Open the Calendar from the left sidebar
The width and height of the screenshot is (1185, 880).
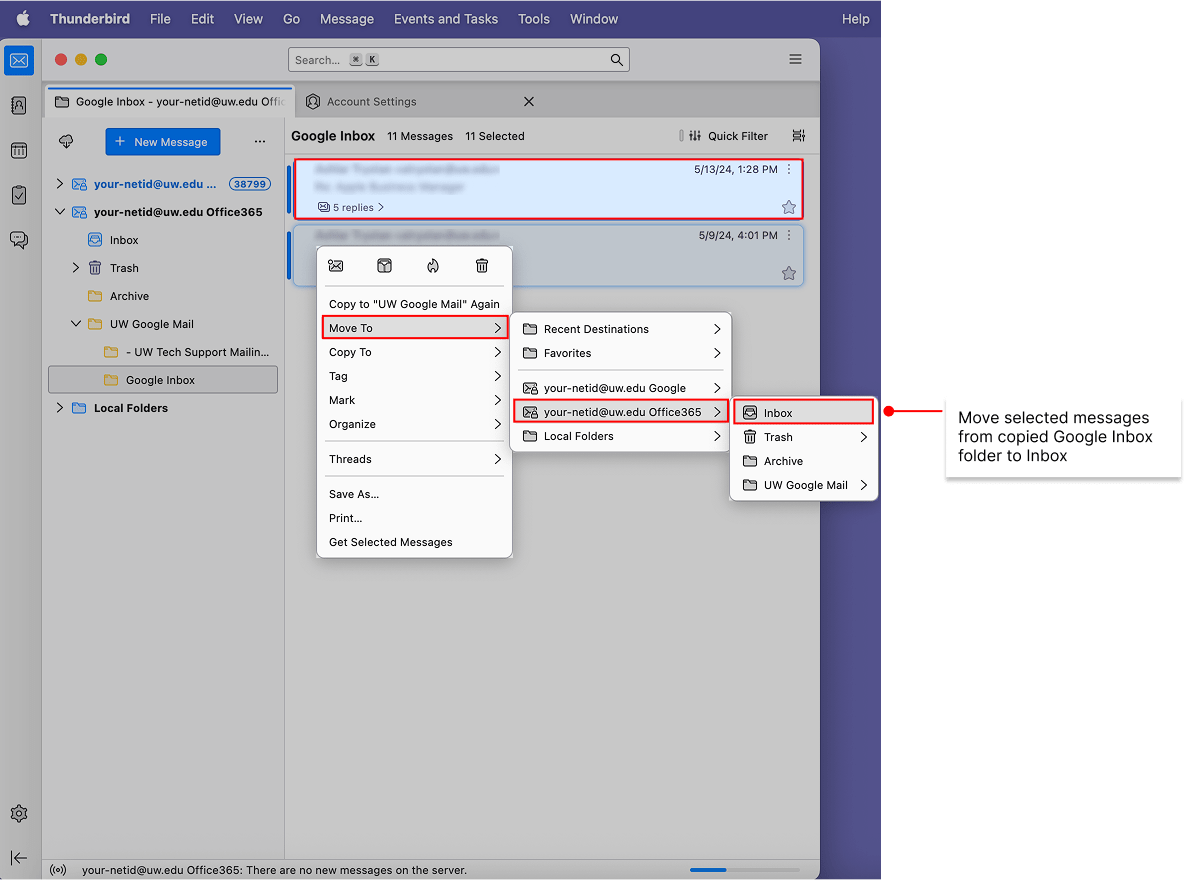[x=18, y=150]
